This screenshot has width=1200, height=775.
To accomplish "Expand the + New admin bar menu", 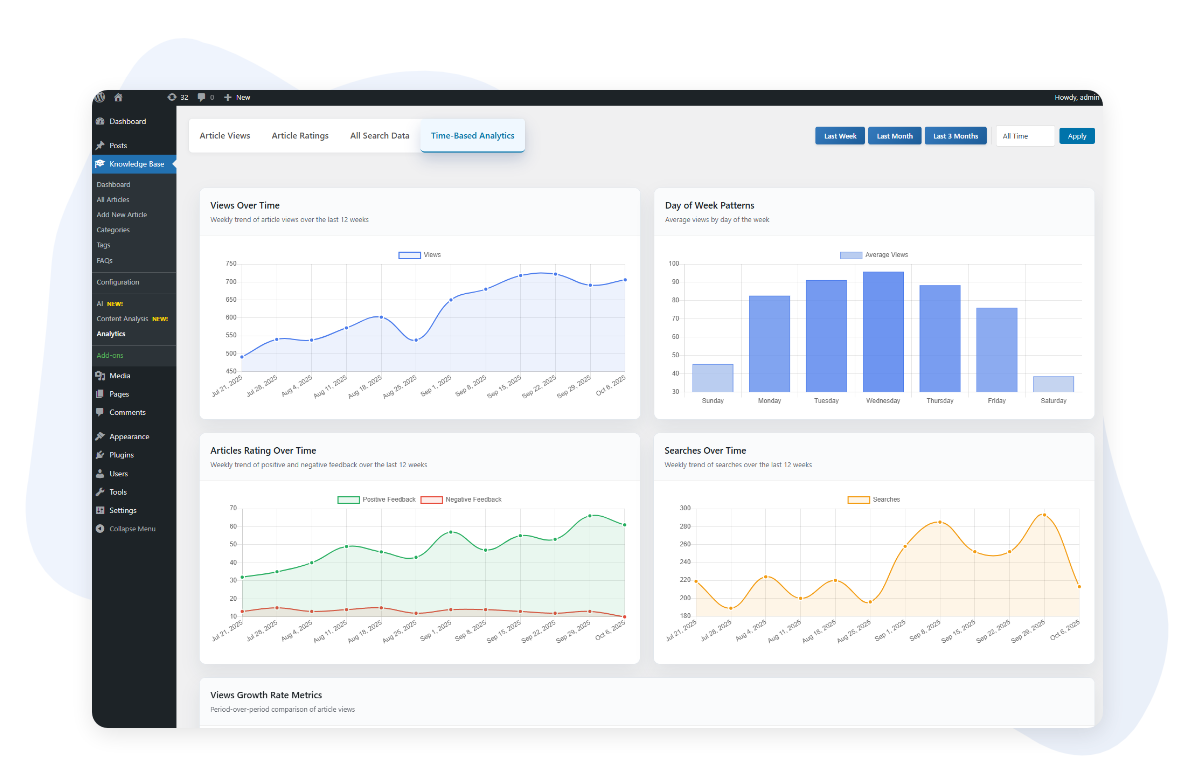I will [237, 97].
